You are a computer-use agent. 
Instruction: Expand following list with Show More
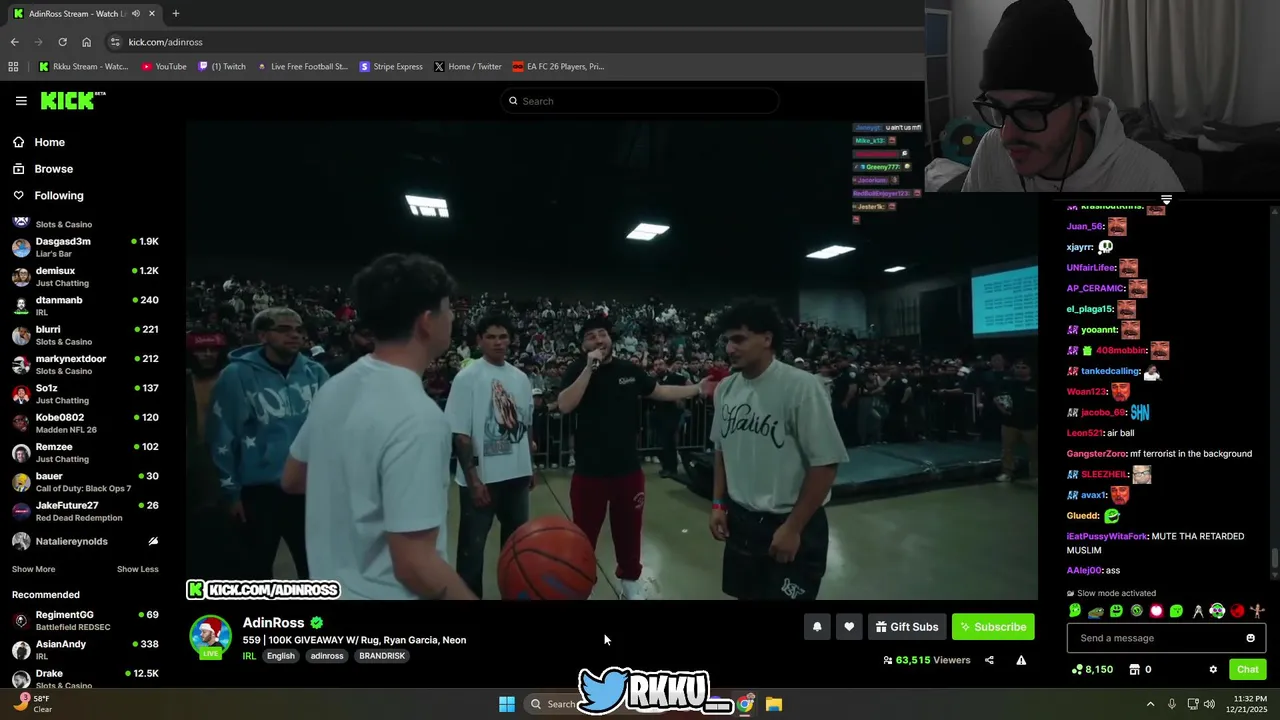(x=33, y=569)
